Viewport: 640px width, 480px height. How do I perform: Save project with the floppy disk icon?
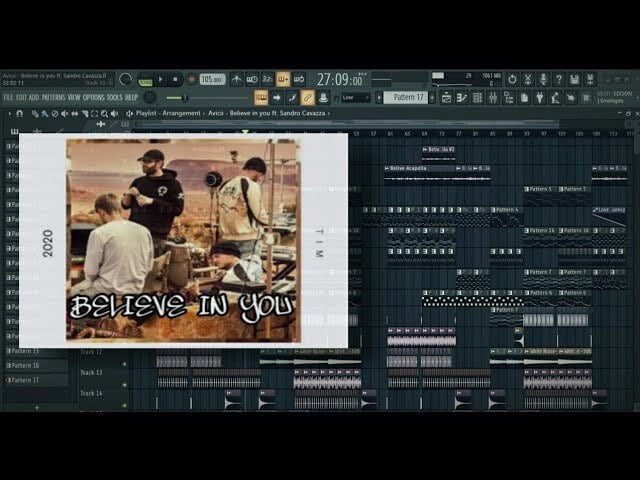pos(574,79)
